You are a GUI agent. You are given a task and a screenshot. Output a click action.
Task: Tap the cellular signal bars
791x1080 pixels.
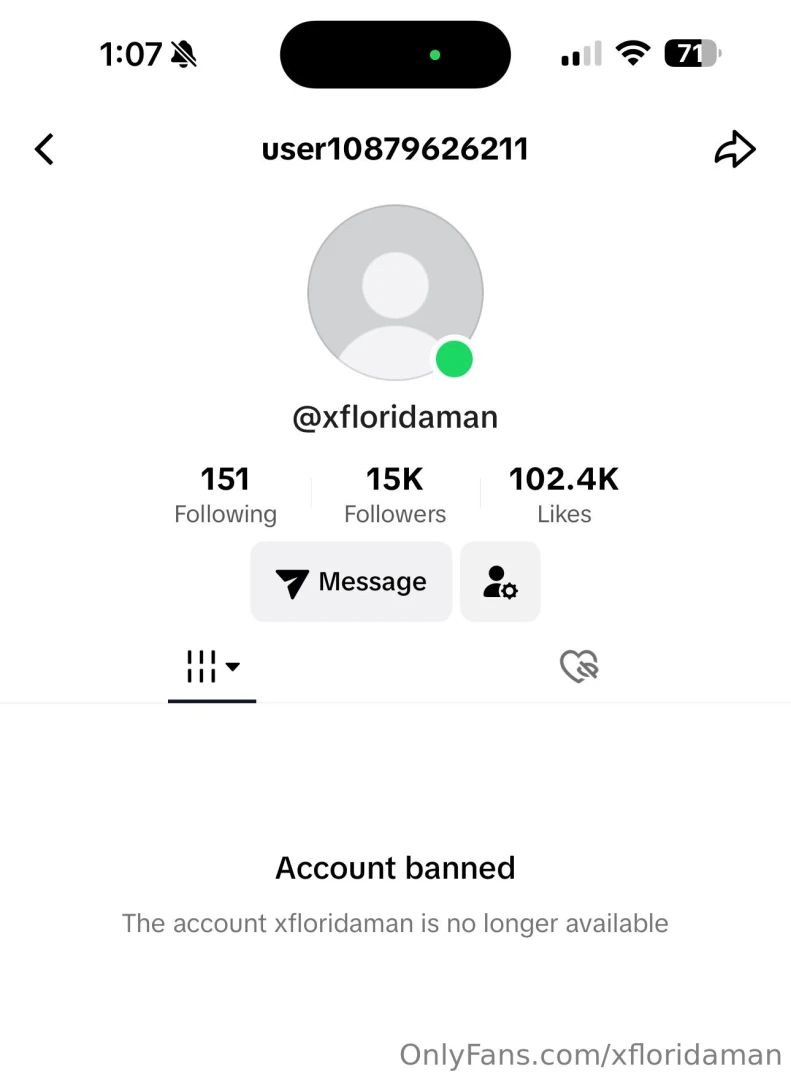point(580,54)
